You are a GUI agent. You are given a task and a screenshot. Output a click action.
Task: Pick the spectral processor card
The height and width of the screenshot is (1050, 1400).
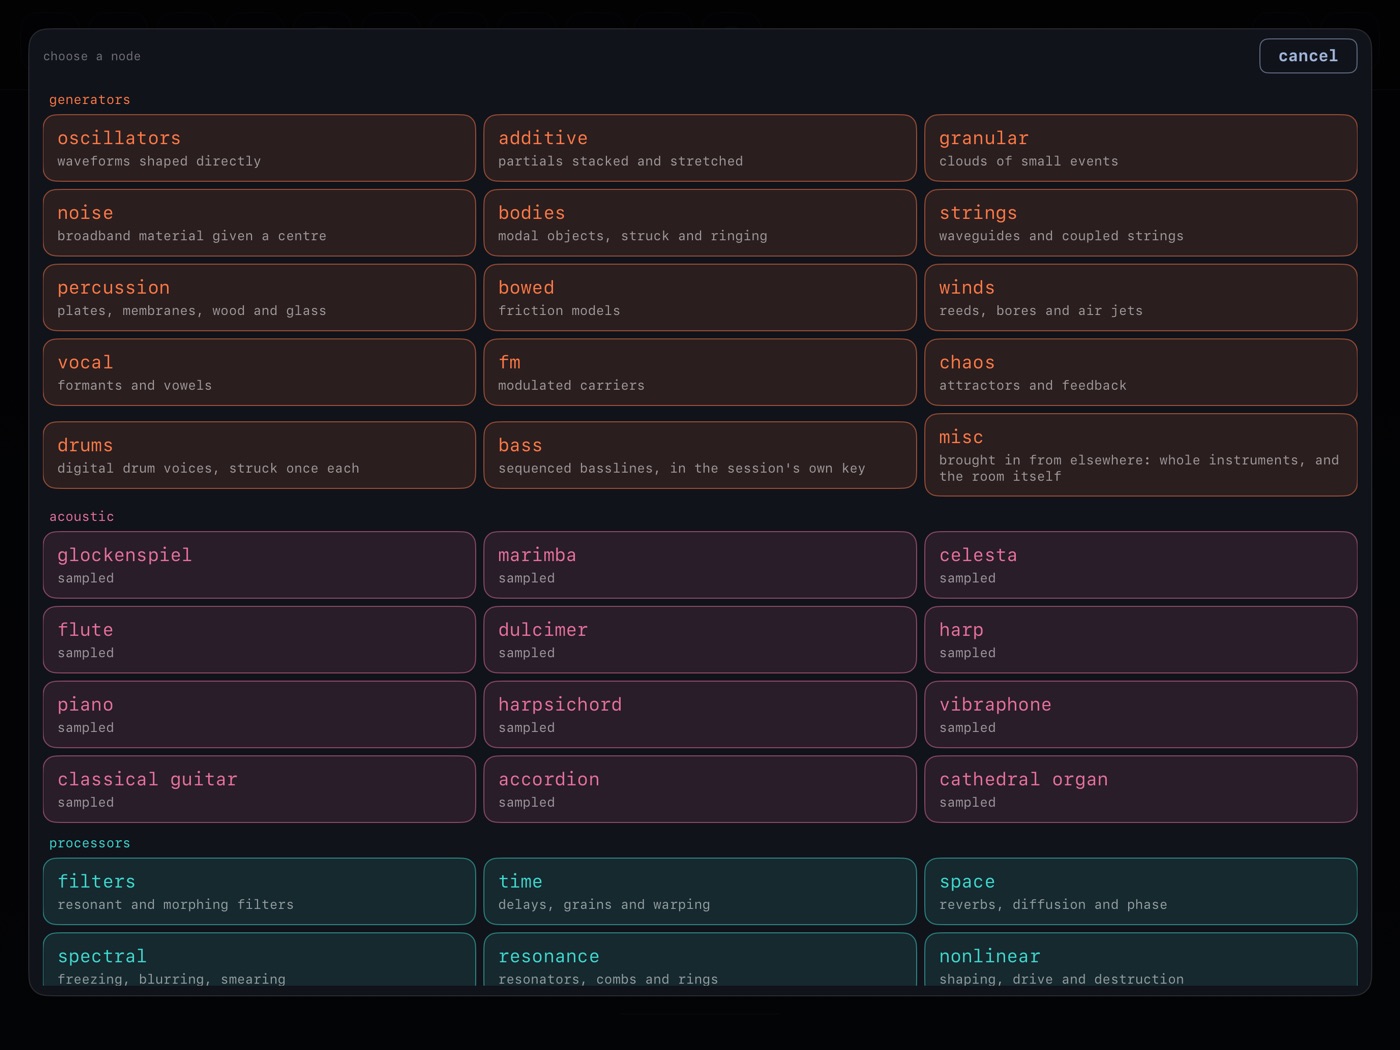pos(259,960)
